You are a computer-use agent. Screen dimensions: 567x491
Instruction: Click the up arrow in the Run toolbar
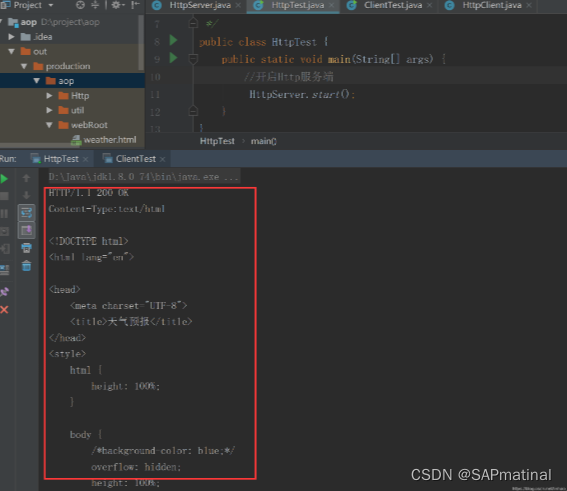pos(26,178)
